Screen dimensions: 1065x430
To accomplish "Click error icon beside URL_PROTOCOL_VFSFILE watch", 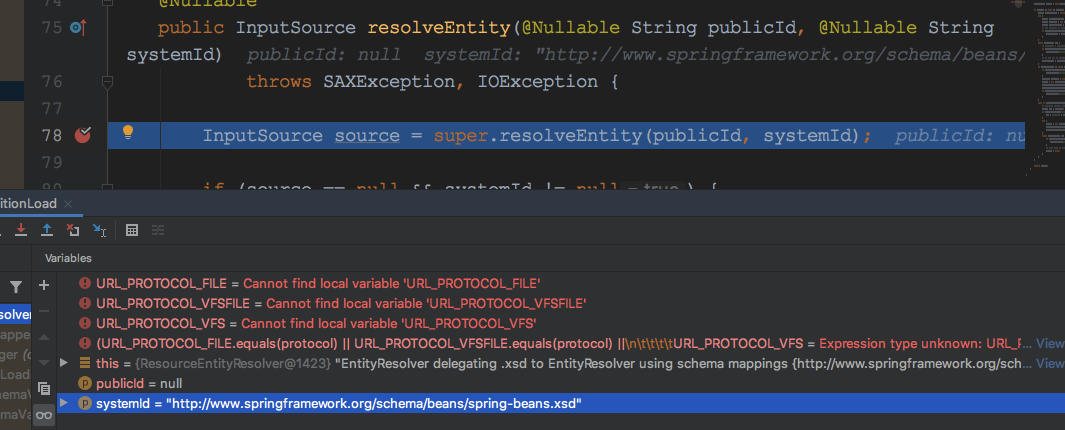I will [85, 303].
